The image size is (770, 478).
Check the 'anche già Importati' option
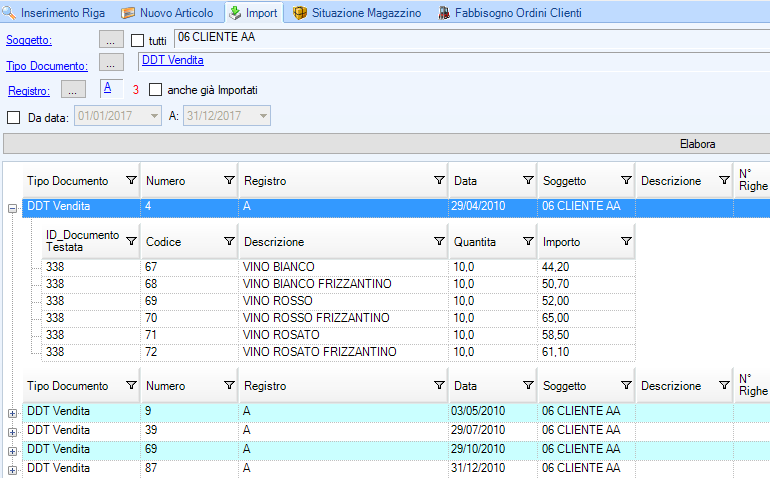155,90
